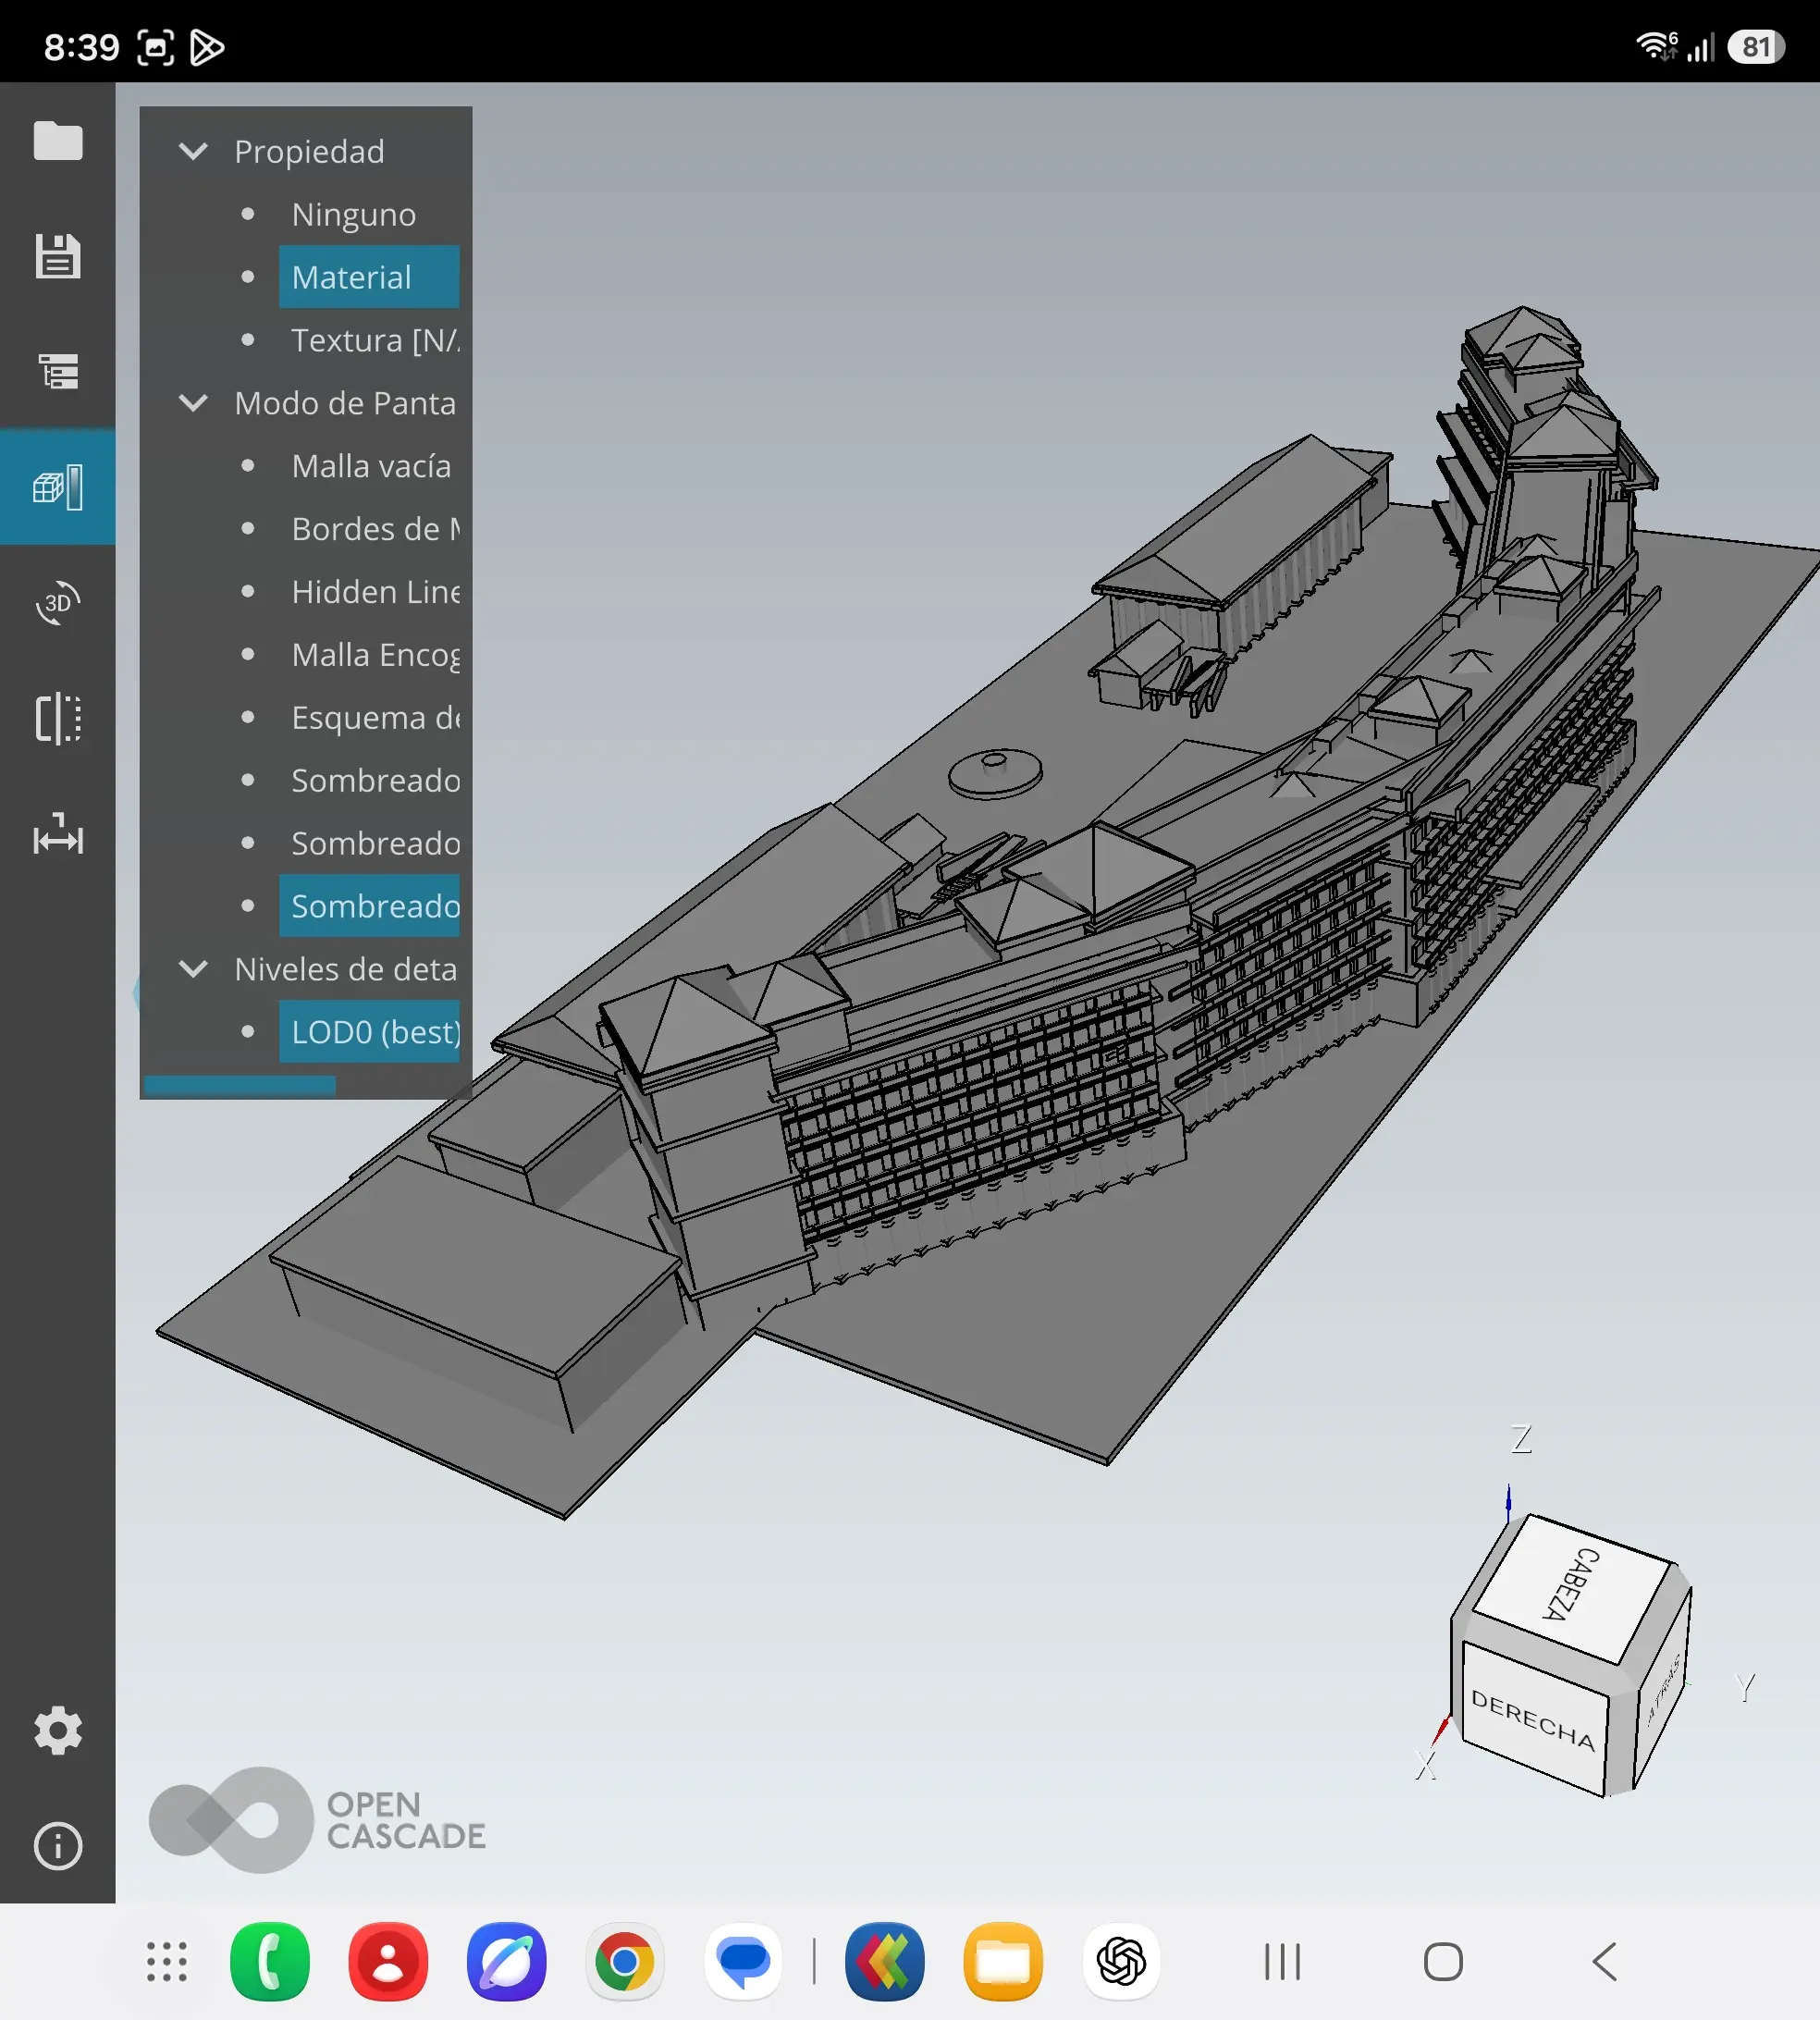This screenshot has height=2020, width=1820.
Task: Choose the Textura [N/A] option
Action: pos(375,340)
